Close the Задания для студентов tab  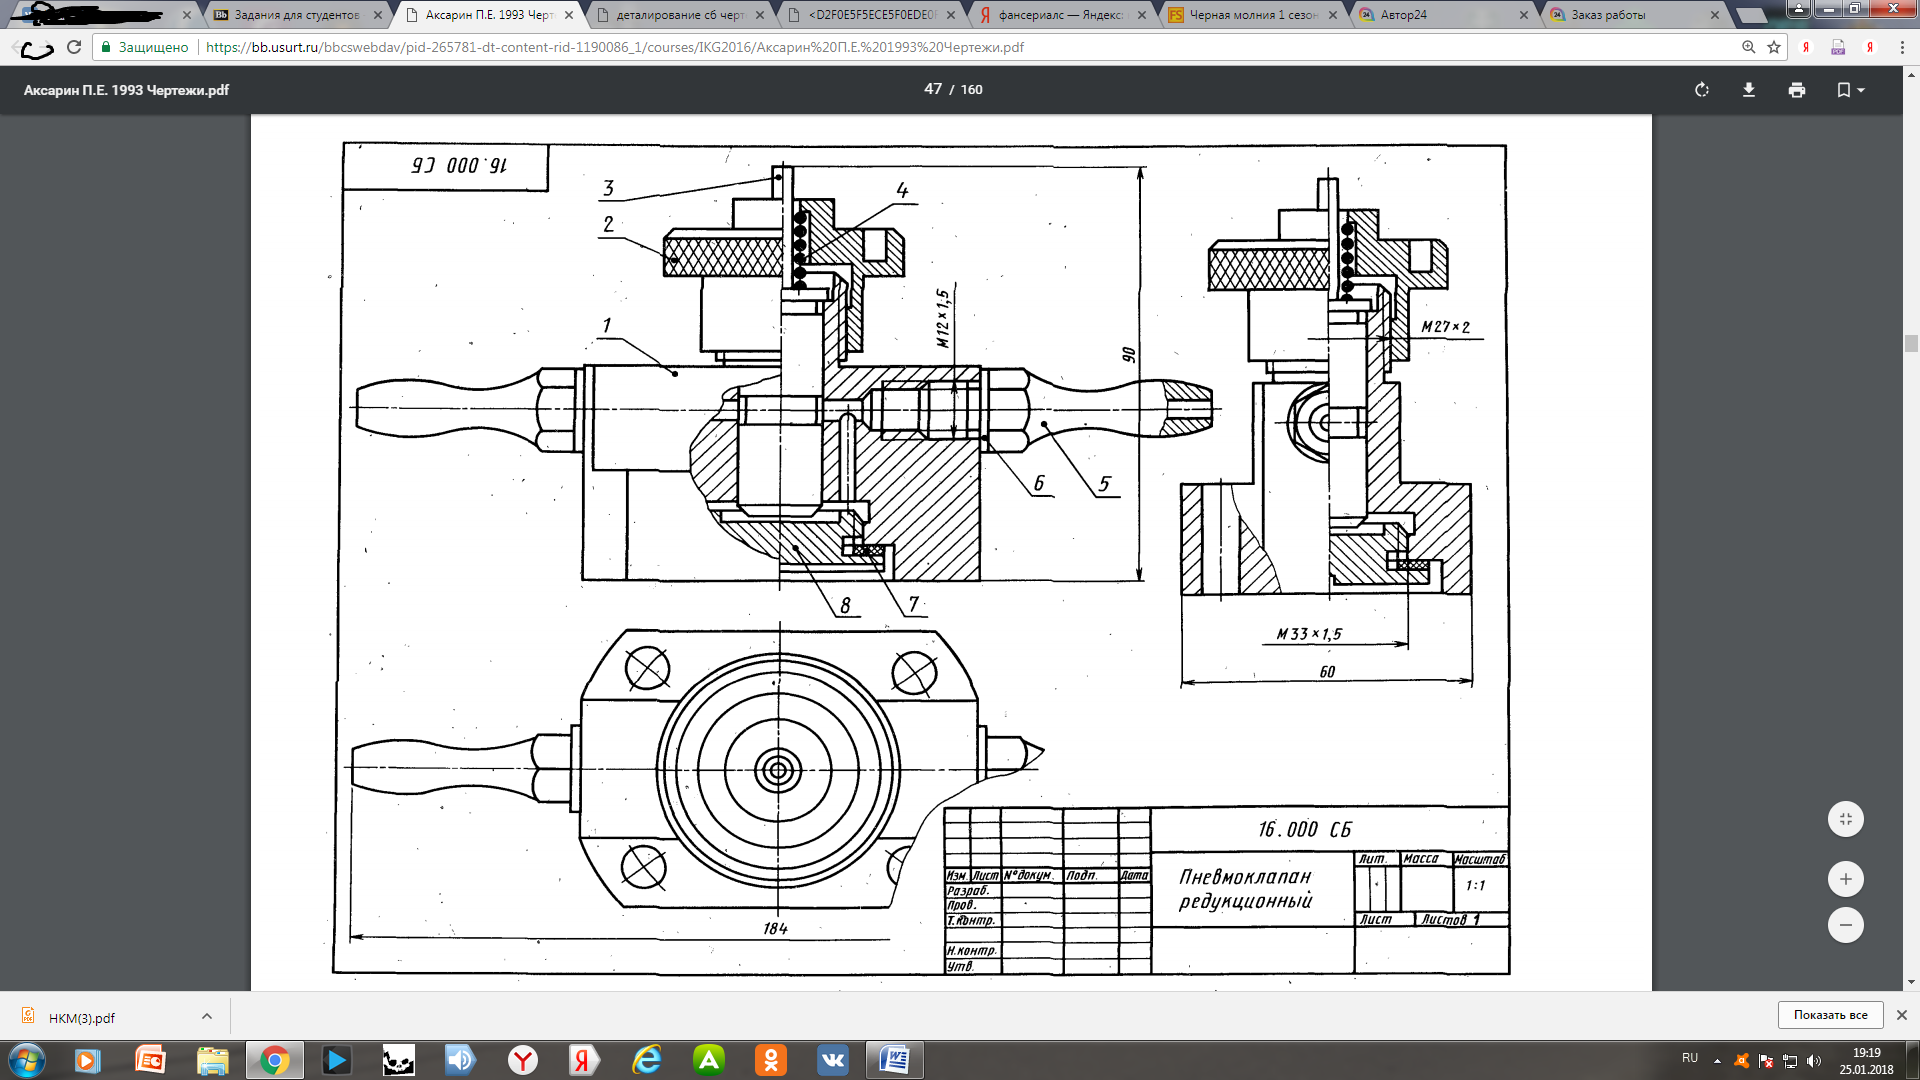pyautogui.click(x=378, y=15)
